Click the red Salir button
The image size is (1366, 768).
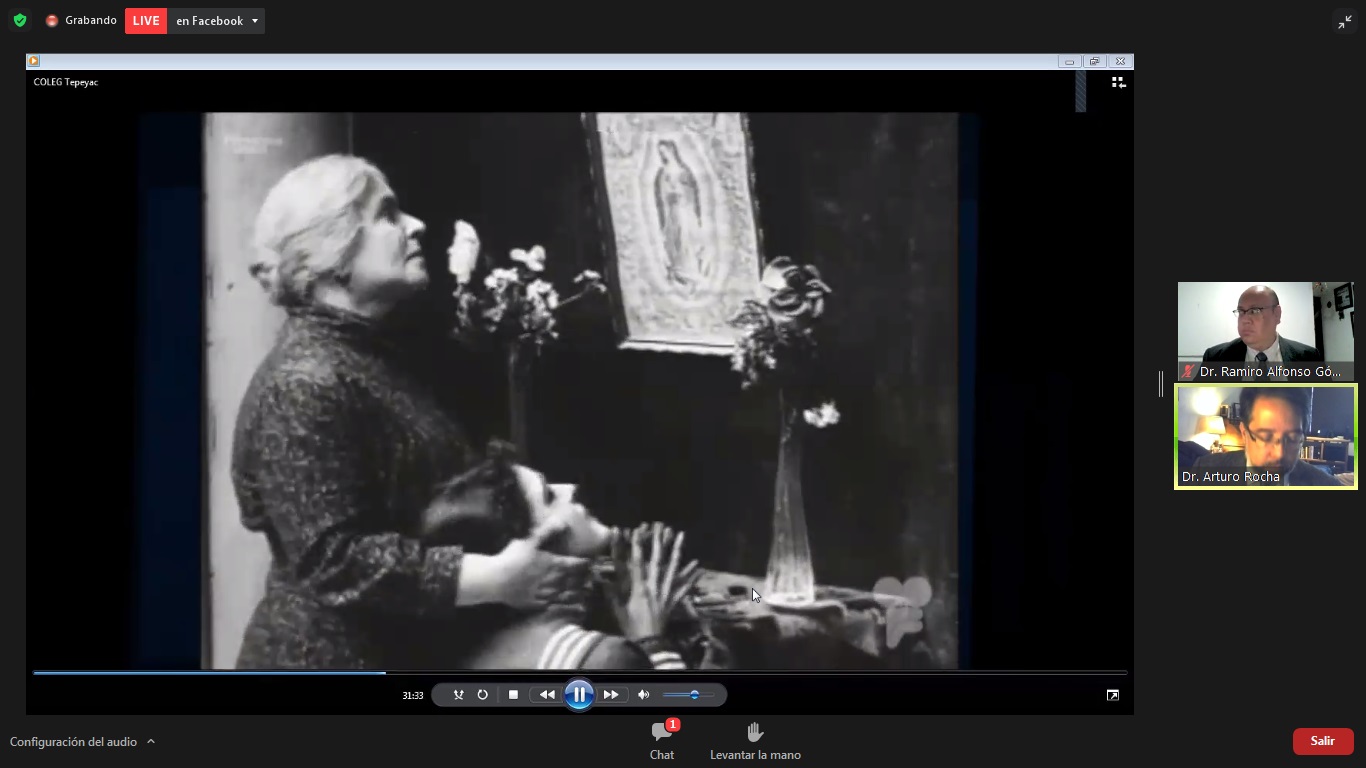(1323, 741)
